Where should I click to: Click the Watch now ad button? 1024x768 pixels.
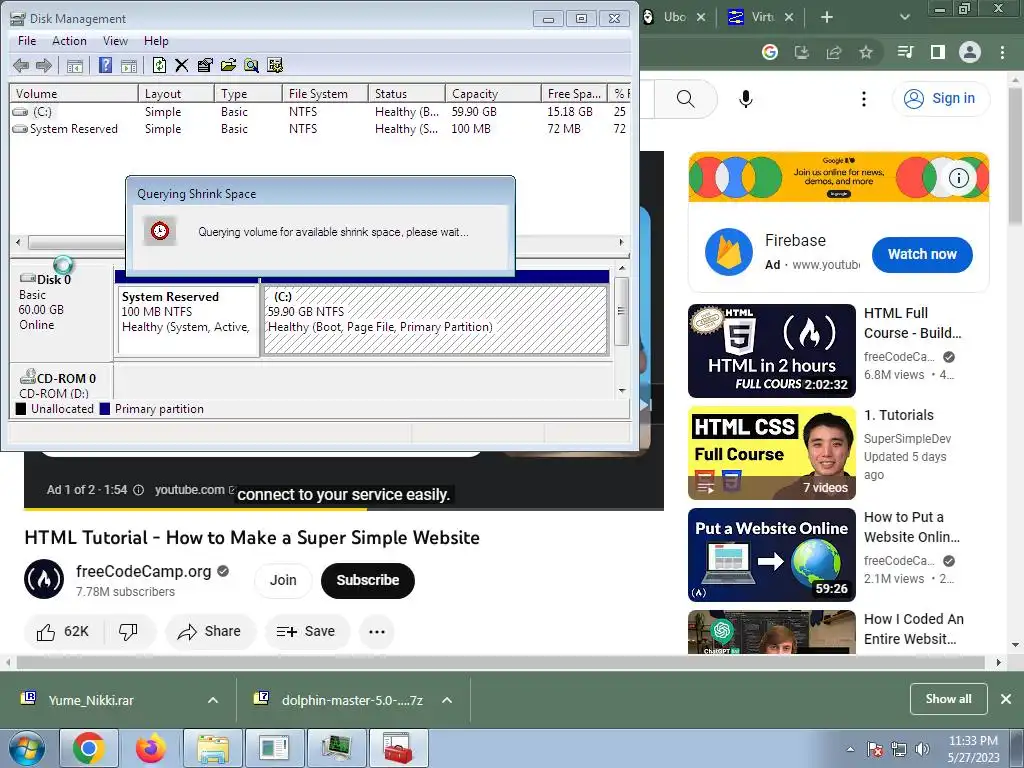click(x=922, y=255)
